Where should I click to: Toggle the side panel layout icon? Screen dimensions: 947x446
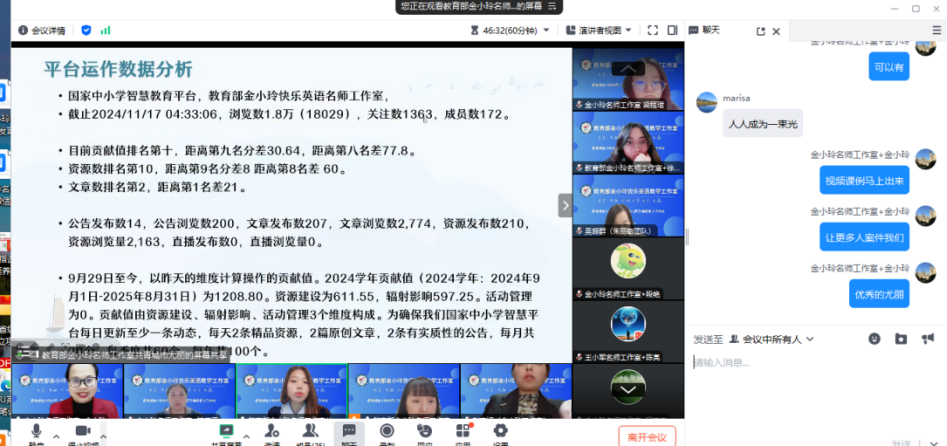click(672, 30)
